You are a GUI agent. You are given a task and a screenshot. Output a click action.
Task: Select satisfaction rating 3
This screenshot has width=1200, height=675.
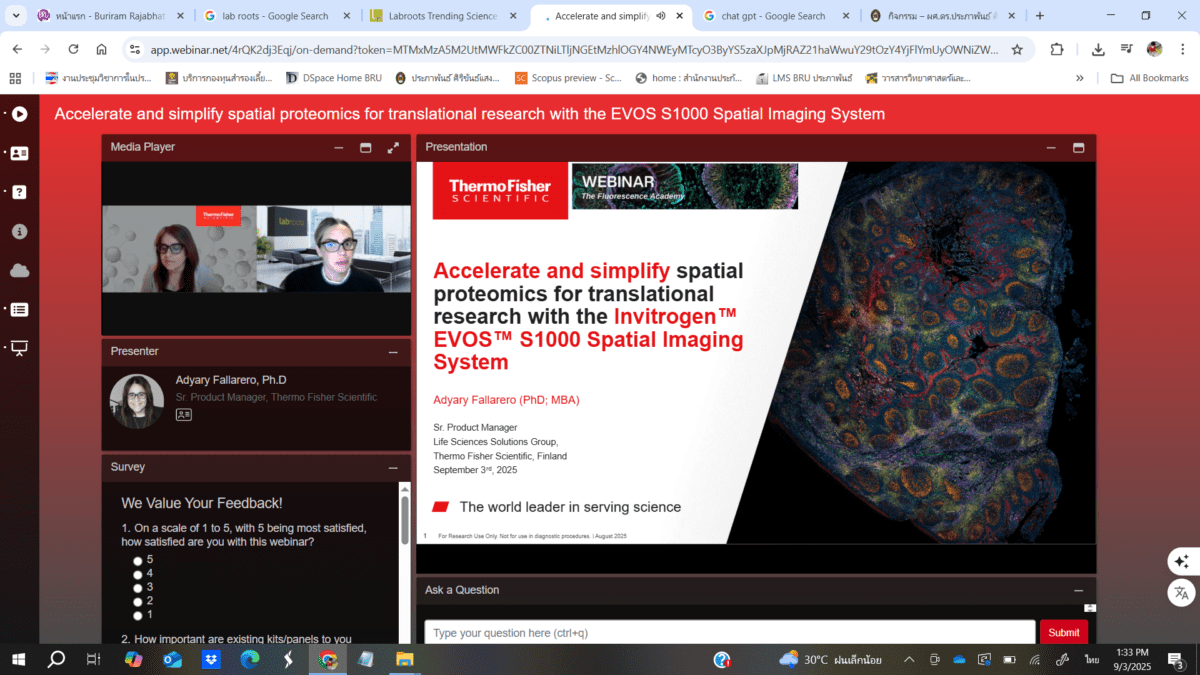point(138,587)
